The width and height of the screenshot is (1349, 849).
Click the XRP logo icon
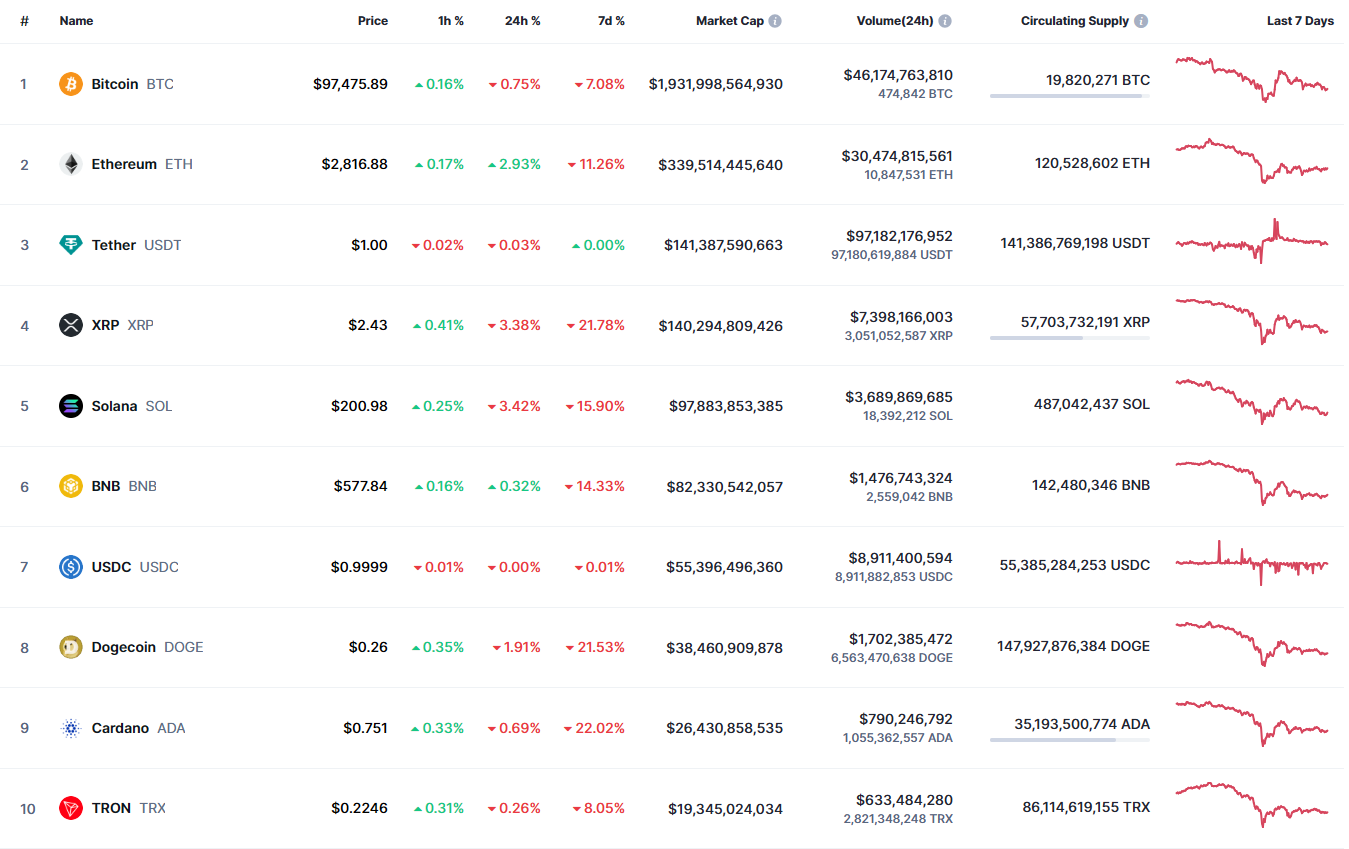click(70, 325)
